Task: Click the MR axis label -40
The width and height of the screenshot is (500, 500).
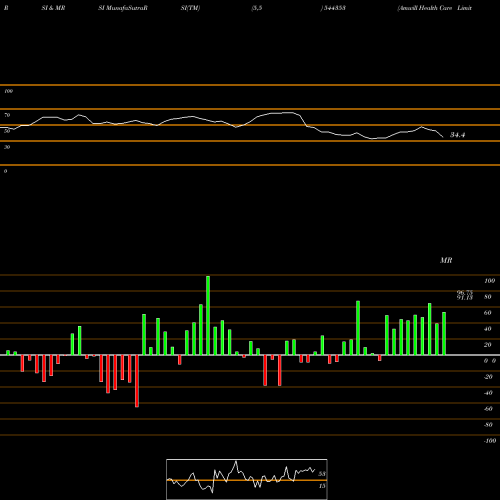Action: tap(488, 393)
